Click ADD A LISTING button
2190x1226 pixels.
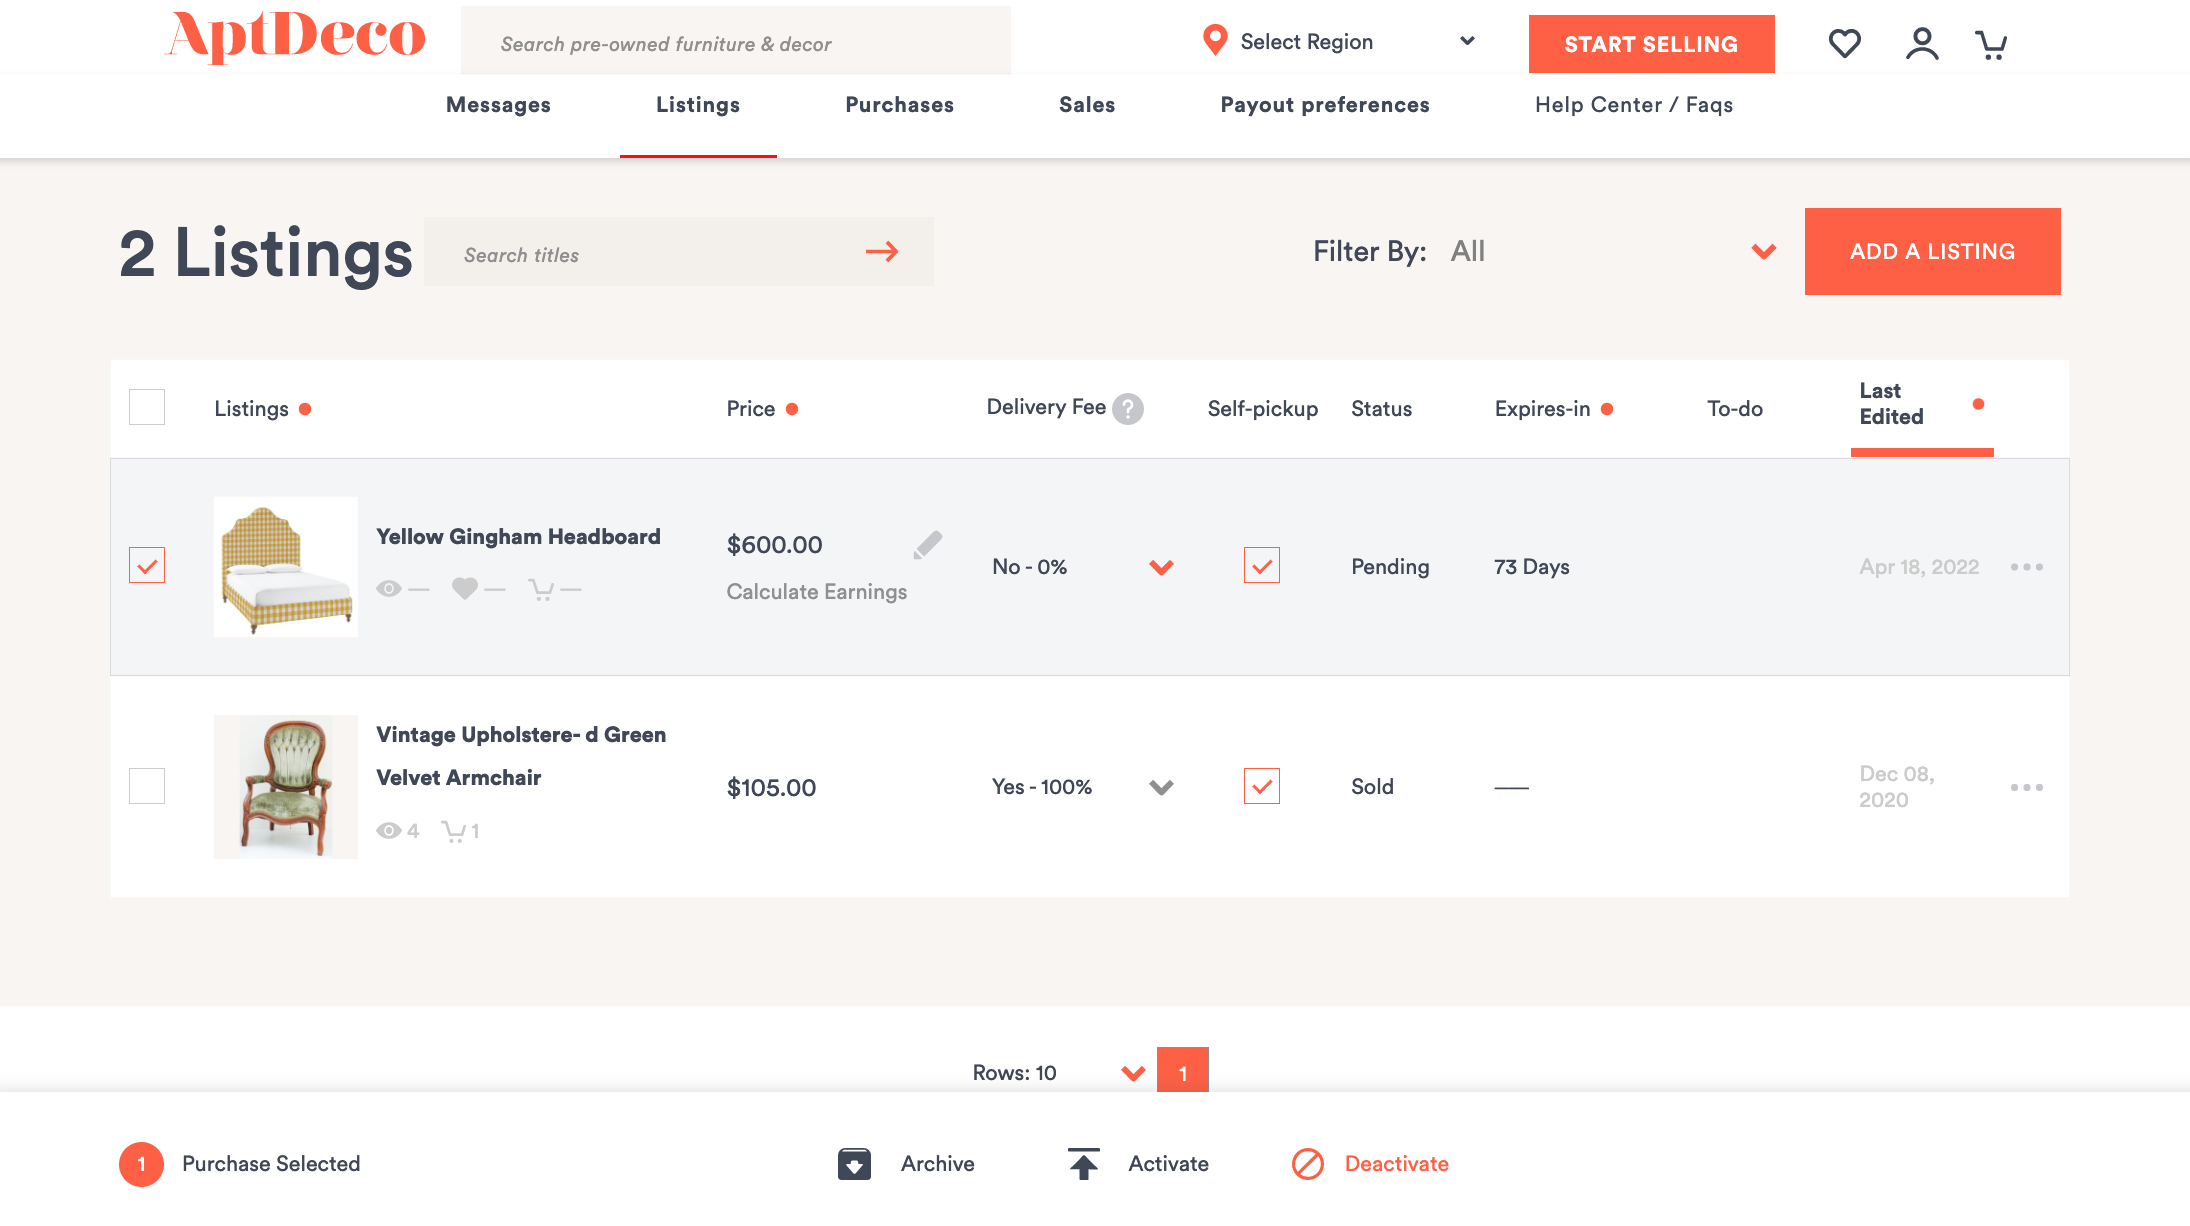[1933, 251]
